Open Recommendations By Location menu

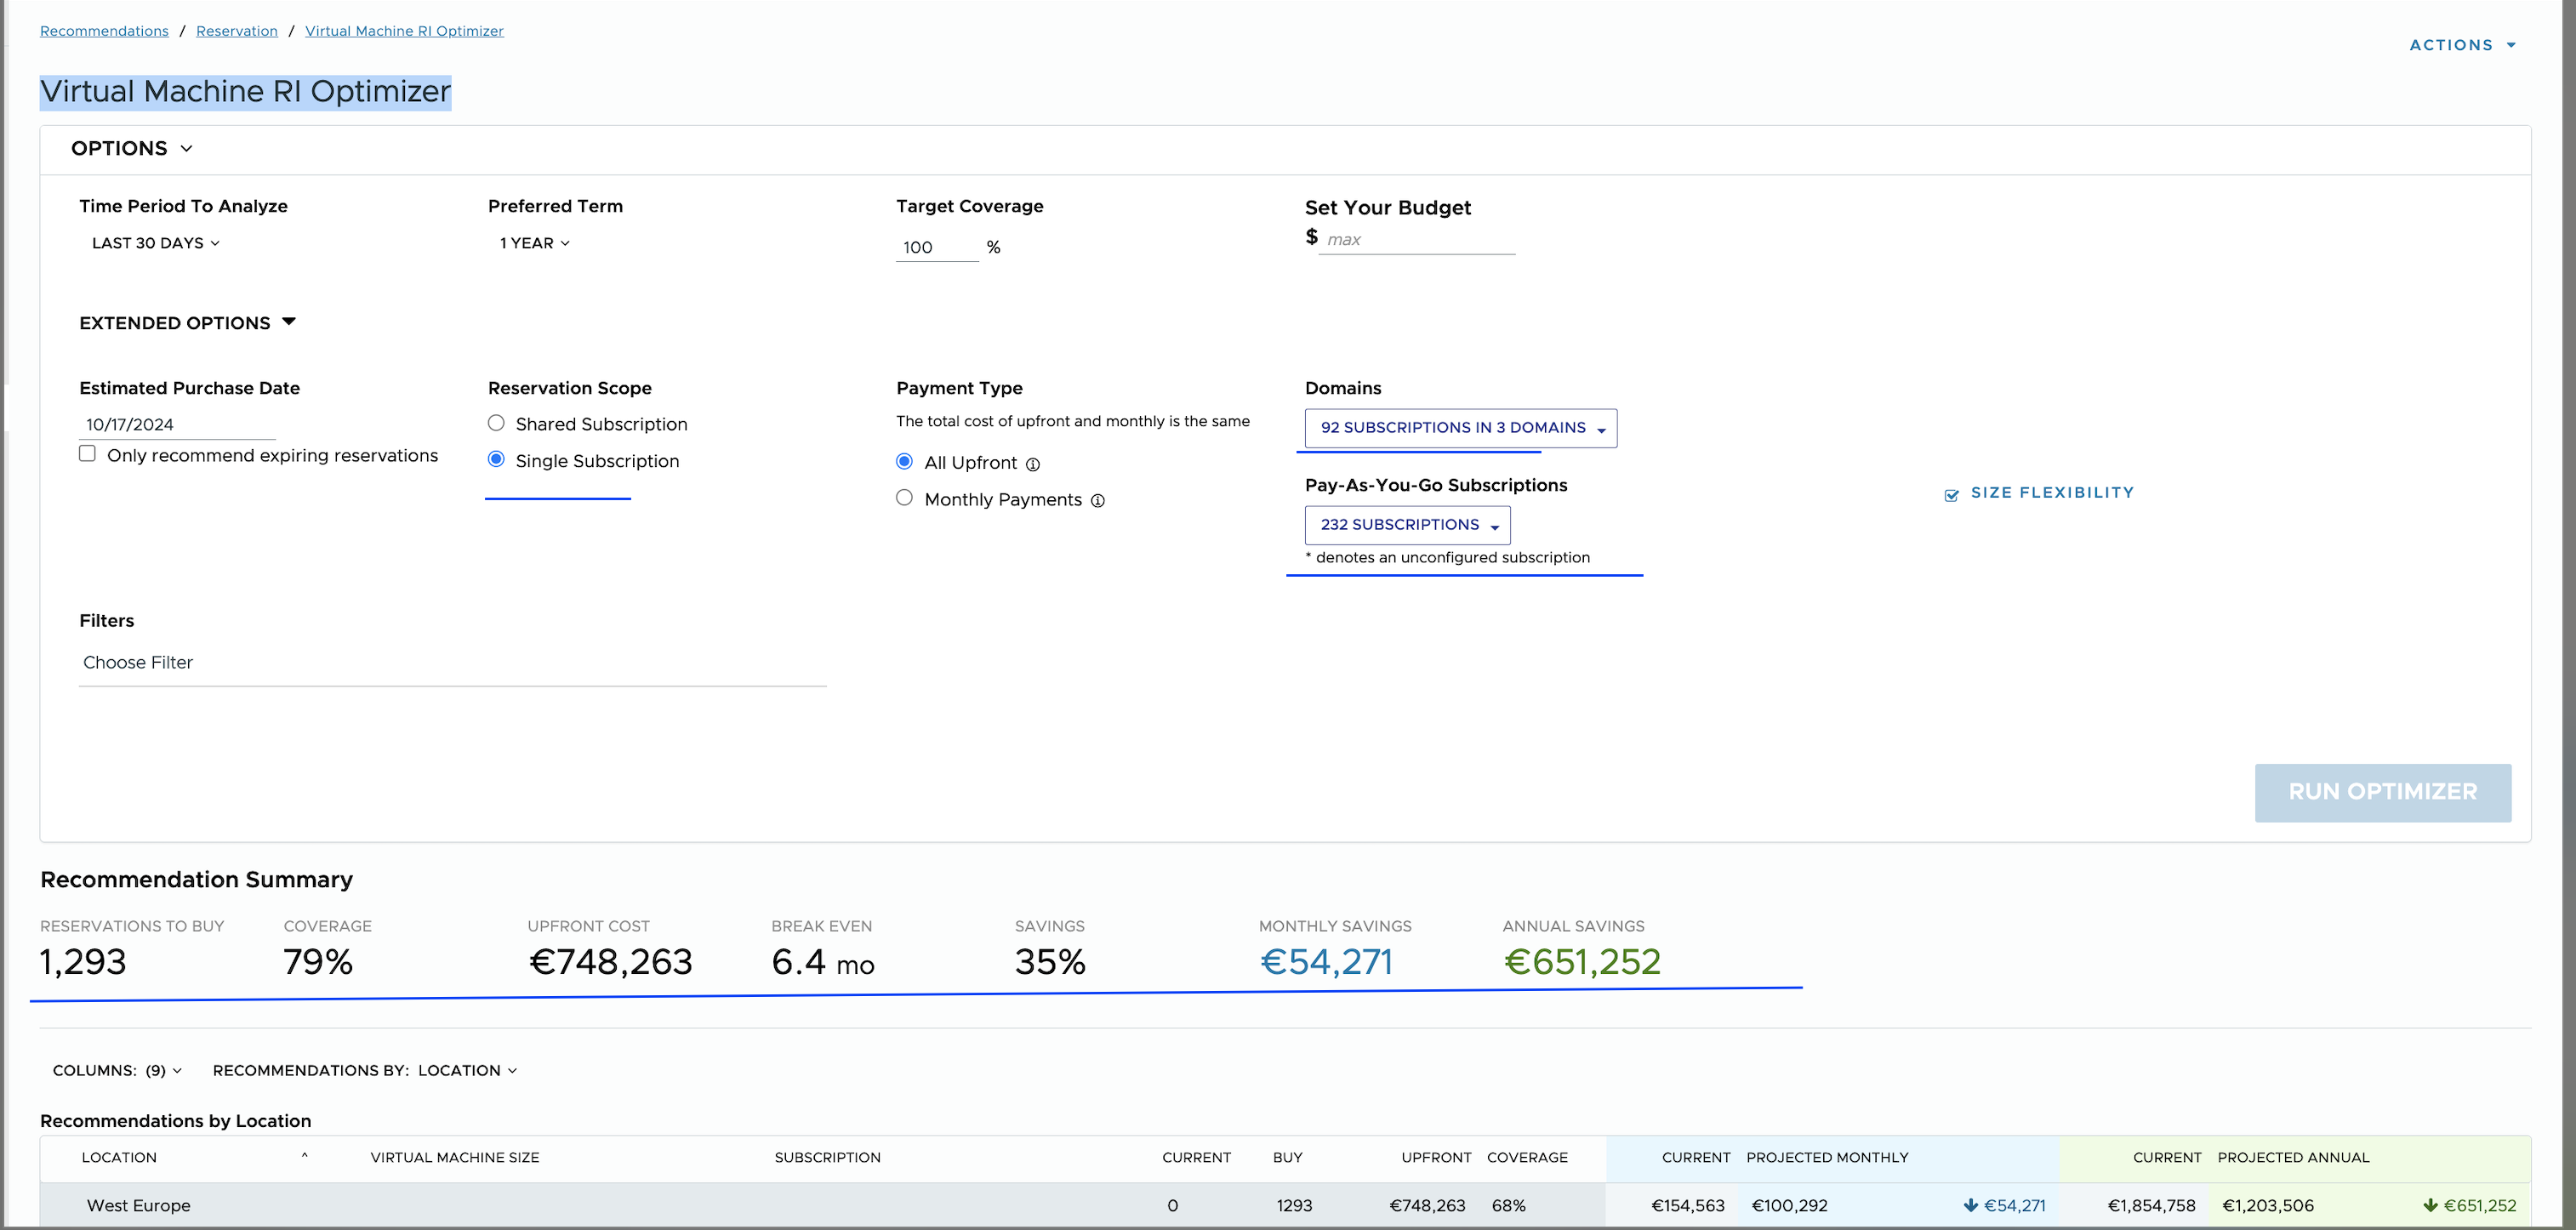pyautogui.click(x=365, y=1070)
